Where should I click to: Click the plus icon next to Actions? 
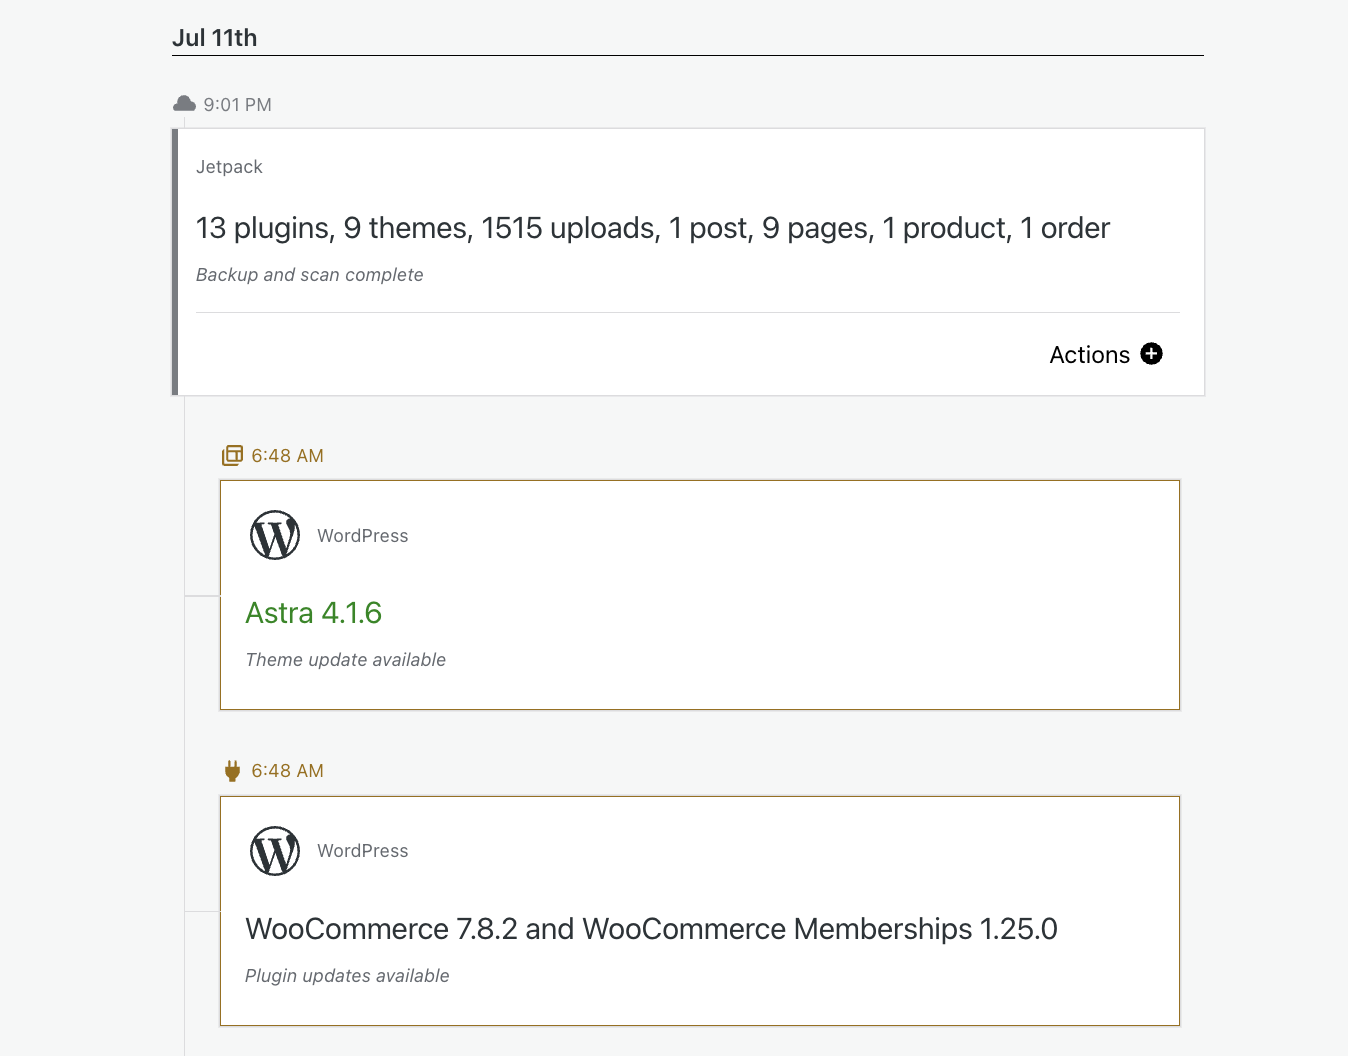point(1151,354)
